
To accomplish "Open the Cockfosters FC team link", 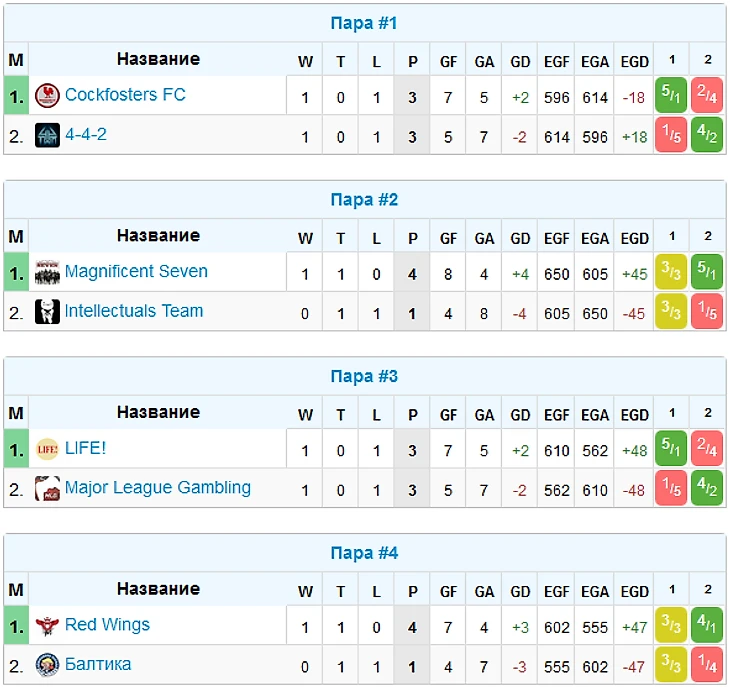I will coord(125,94).
